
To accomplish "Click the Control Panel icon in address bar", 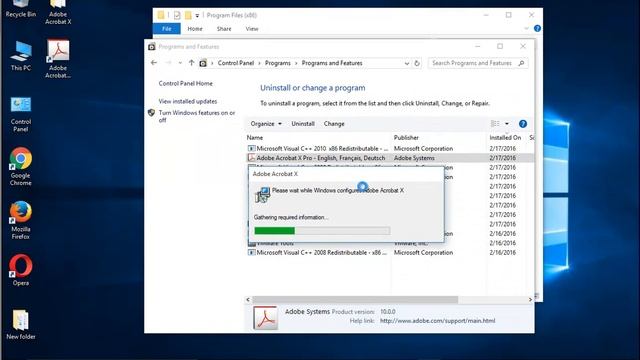I will click(203, 63).
